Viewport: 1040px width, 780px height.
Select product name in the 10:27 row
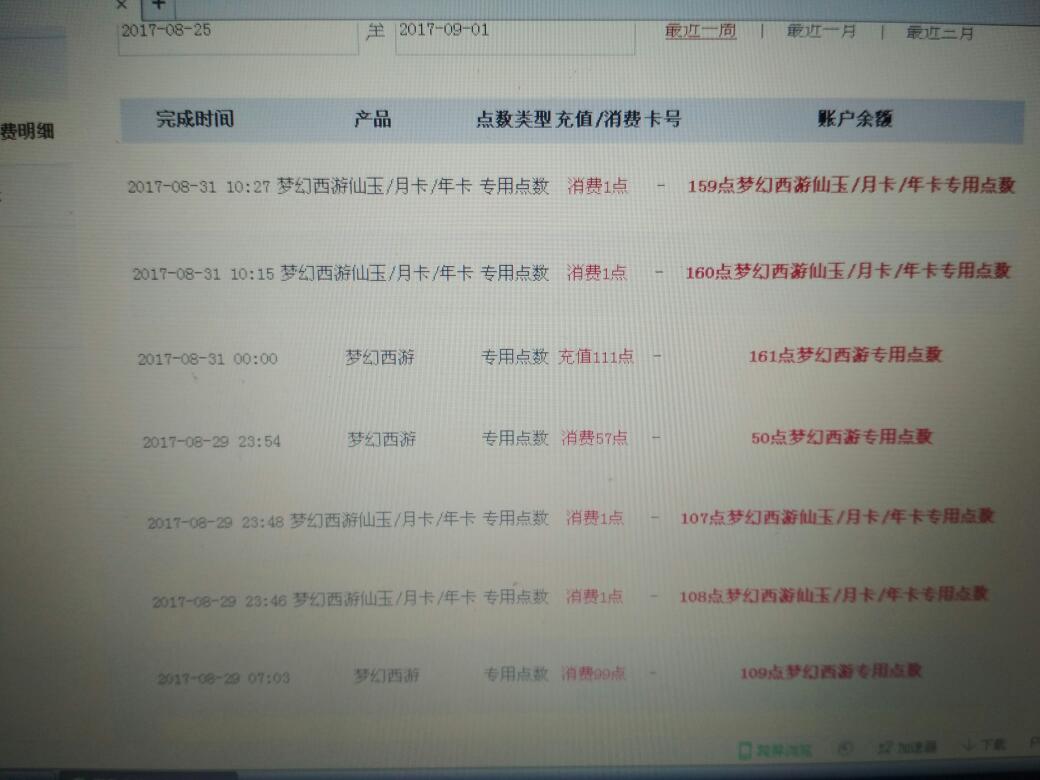374,186
